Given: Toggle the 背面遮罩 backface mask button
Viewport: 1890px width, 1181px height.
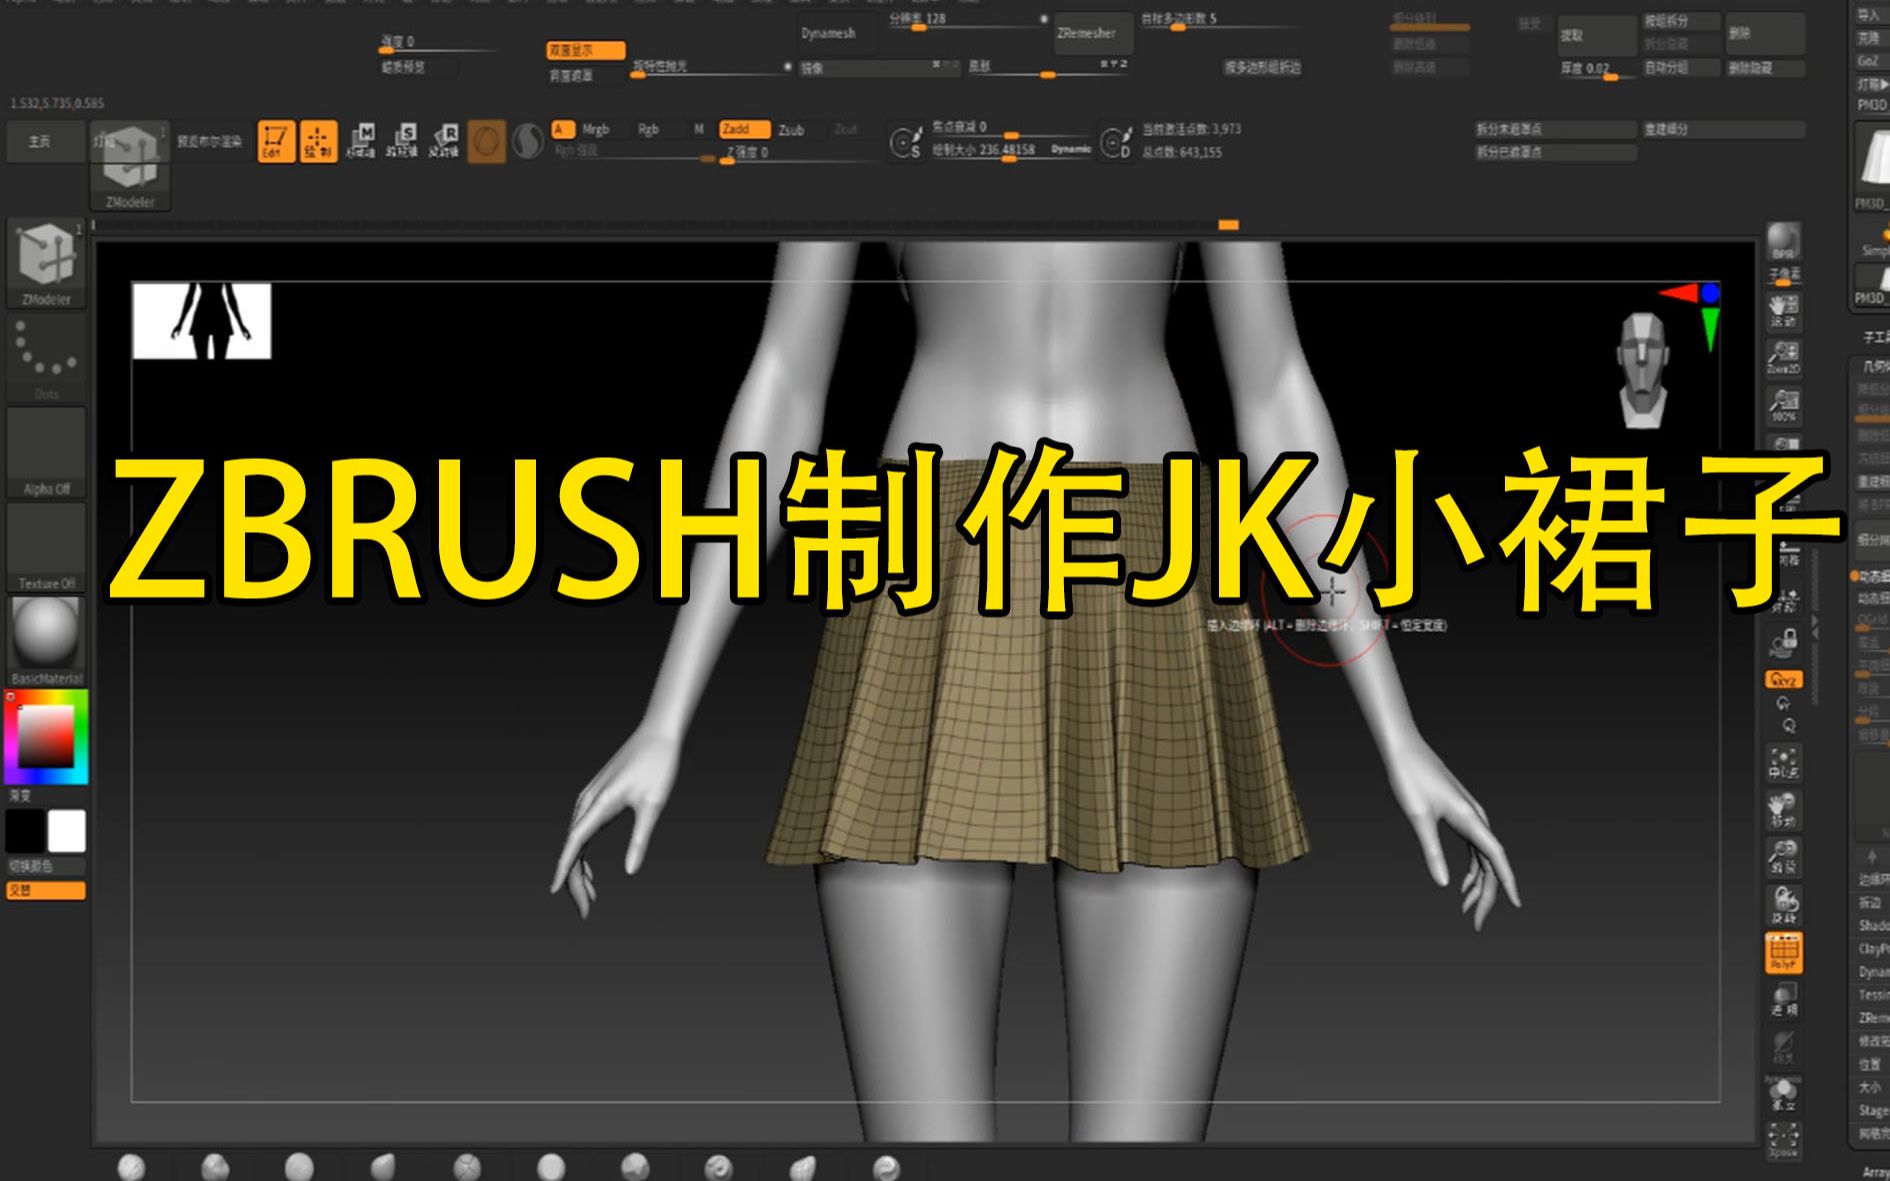Looking at the screenshot, I should (x=586, y=75).
